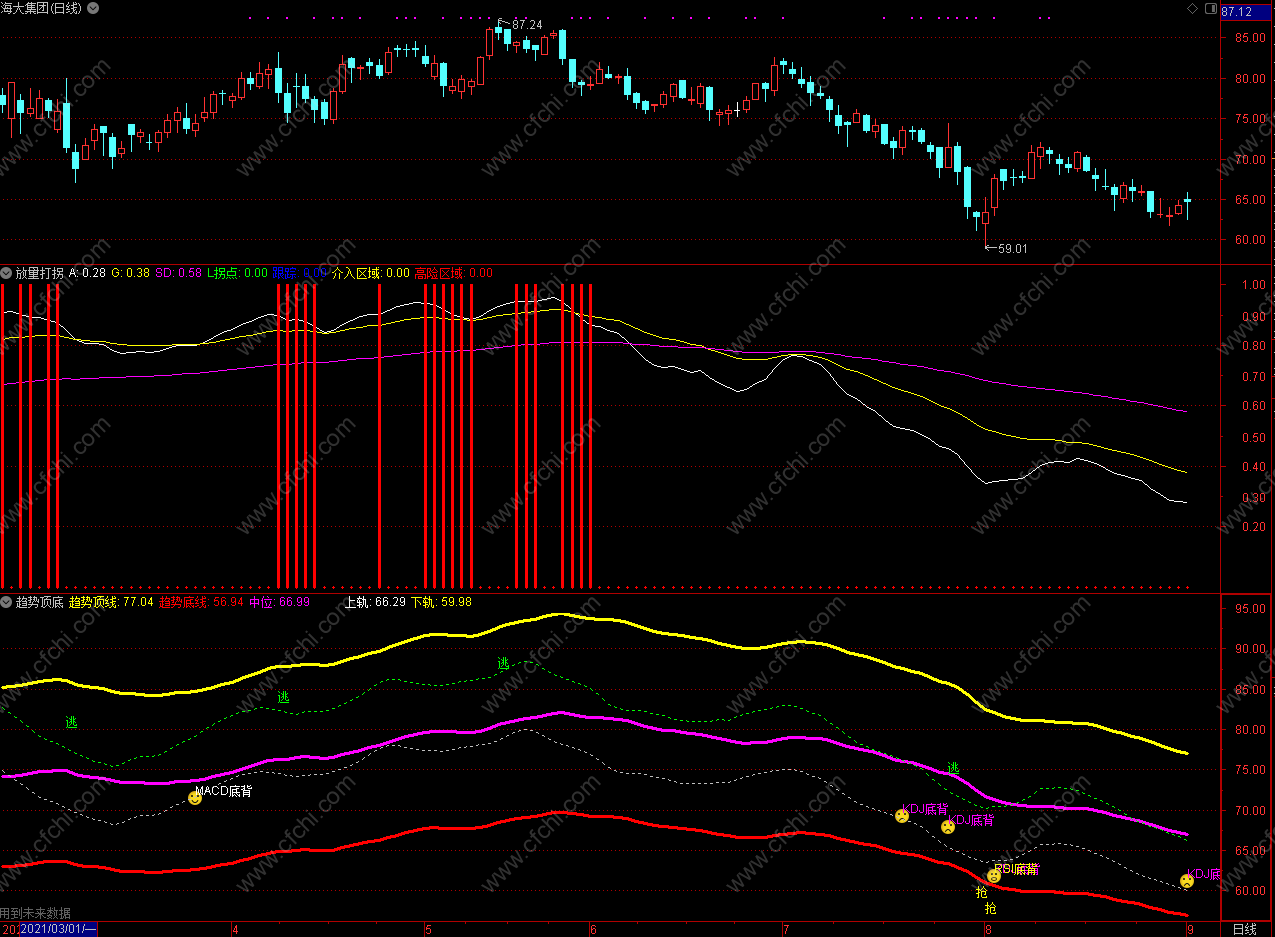Image resolution: width=1275 pixels, height=937 pixels.
Task: Click the 中位: 66.99 value
Action: pyautogui.click(x=279, y=602)
